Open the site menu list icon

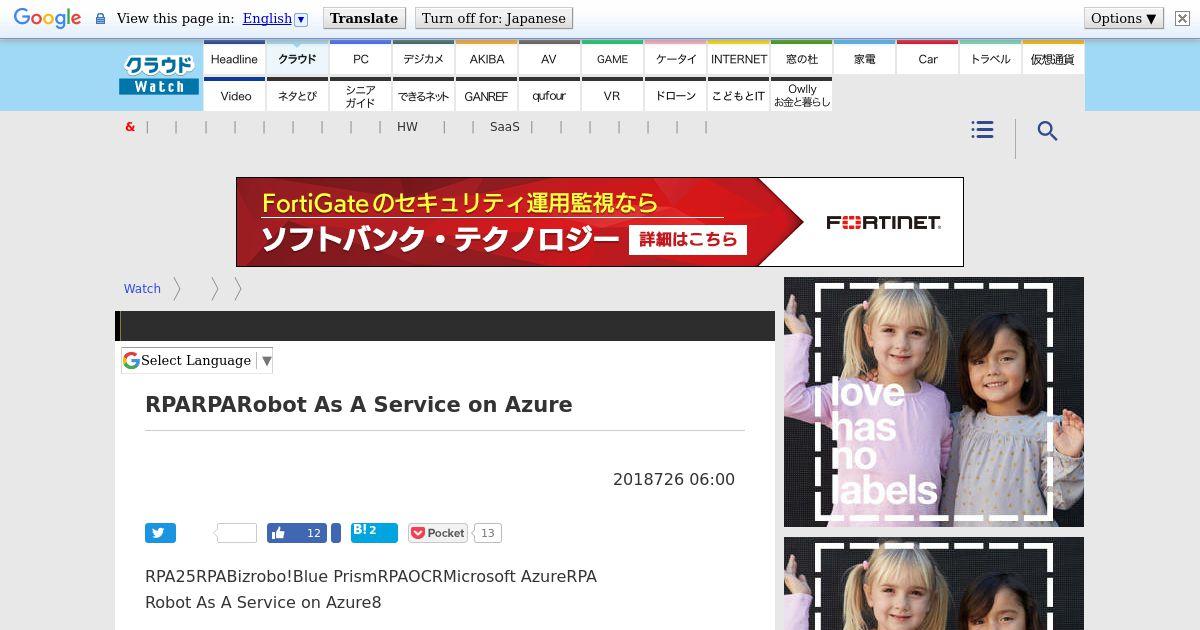pyautogui.click(x=982, y=130)
